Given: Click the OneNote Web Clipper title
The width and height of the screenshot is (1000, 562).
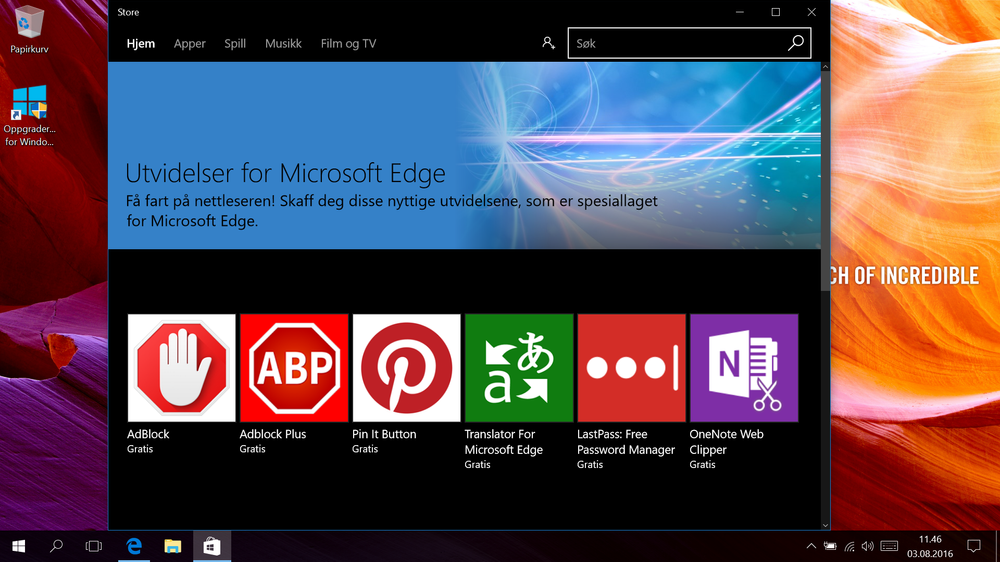Looking at the screenshot, I should [x=726, y=441].
